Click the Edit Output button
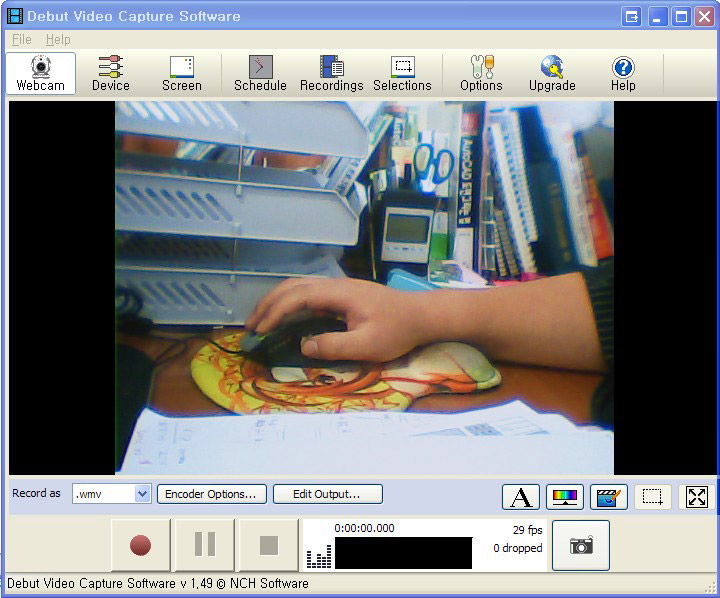The image size is (720, 598). pyautogui.click(x=328, y=494)
